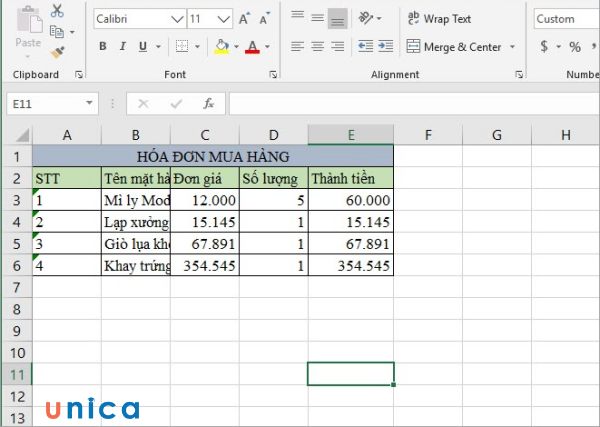Open Alignment settings dialog launcher
600x427 pixels.
tap(519, 75)
